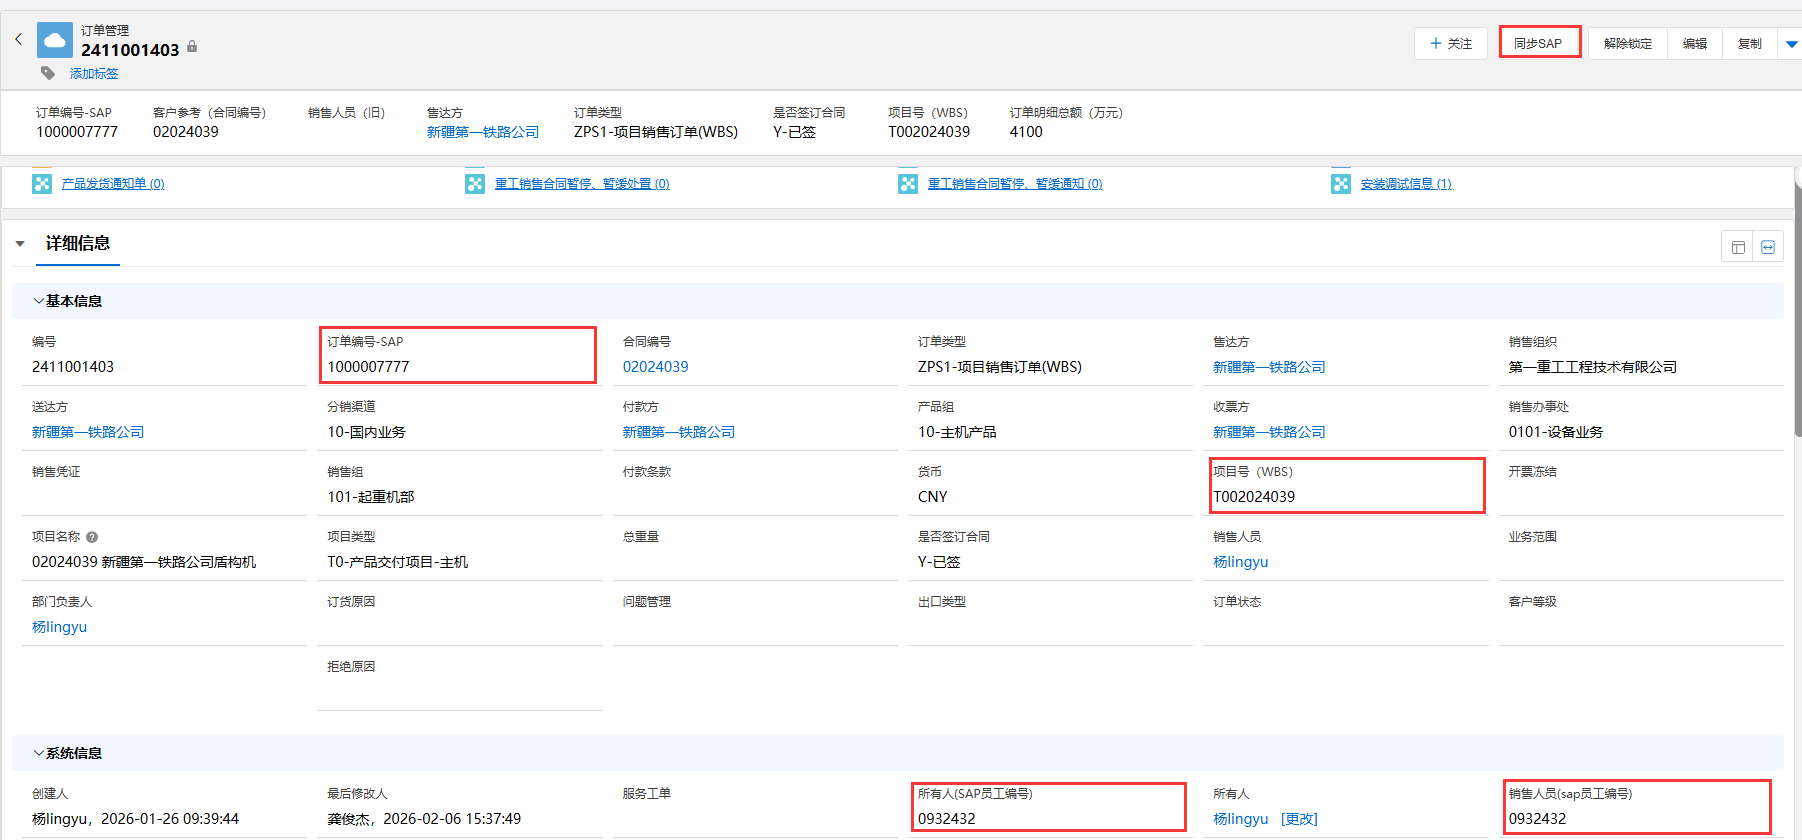The width and height of the screenshot is (1802, 840).
Task: Click the 产品发货通知单 related list icon
Action: pos(42,184)
